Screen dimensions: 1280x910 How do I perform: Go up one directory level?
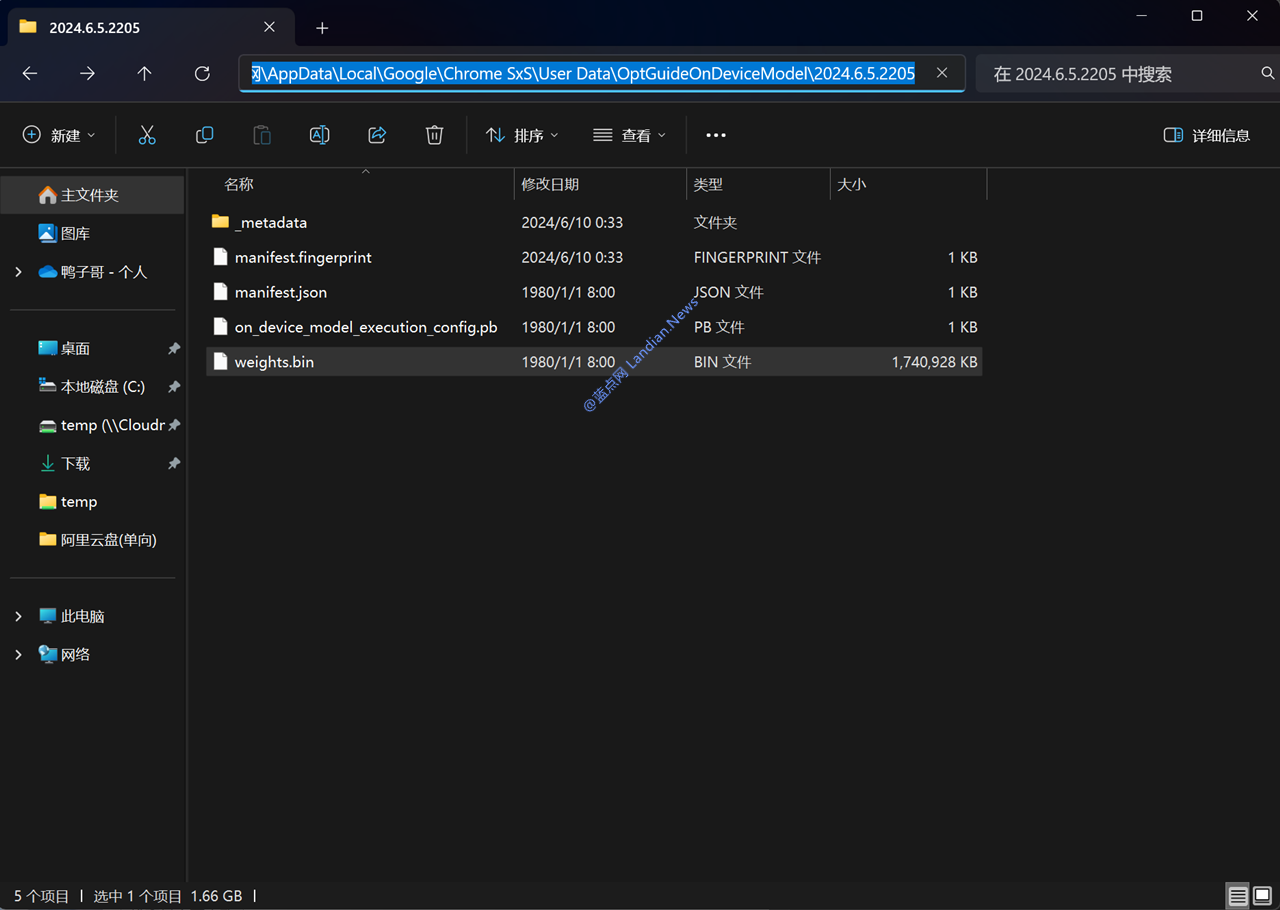click(144, 74)
